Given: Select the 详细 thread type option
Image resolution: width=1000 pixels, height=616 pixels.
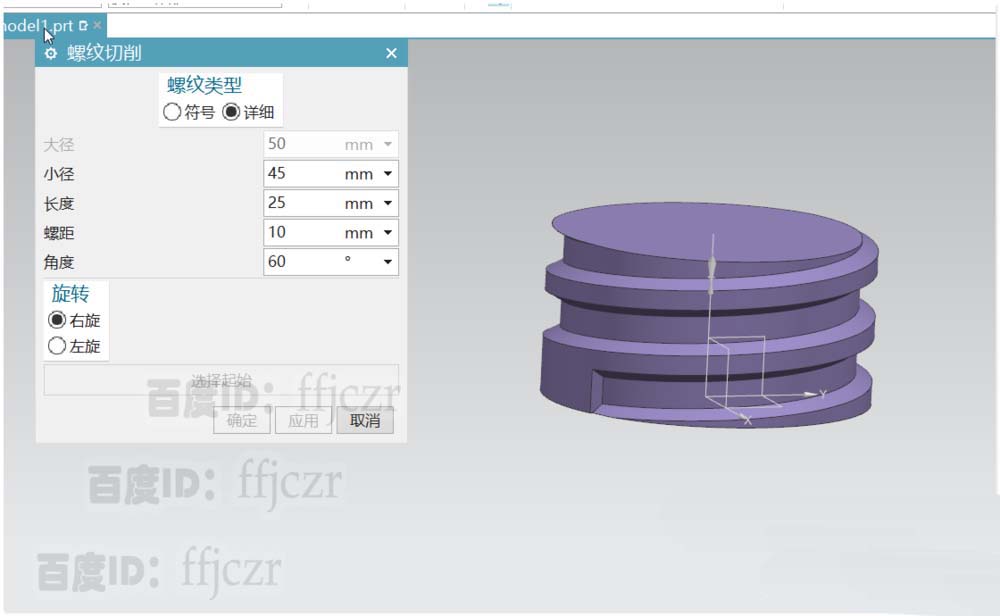Looking at the screenshot, I should tap(231, 113).
